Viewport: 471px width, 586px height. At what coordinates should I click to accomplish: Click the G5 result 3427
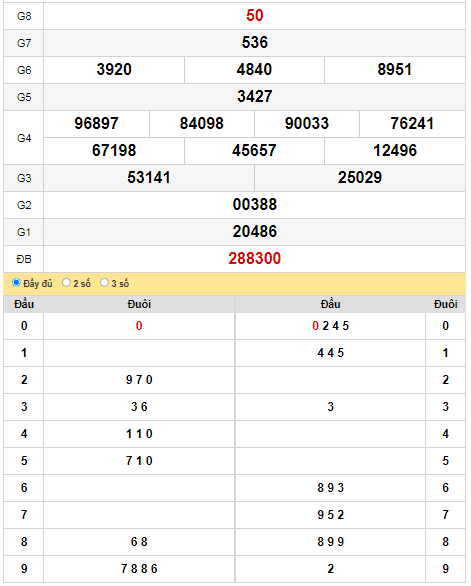pyautogui.click(x=255, y=96)
